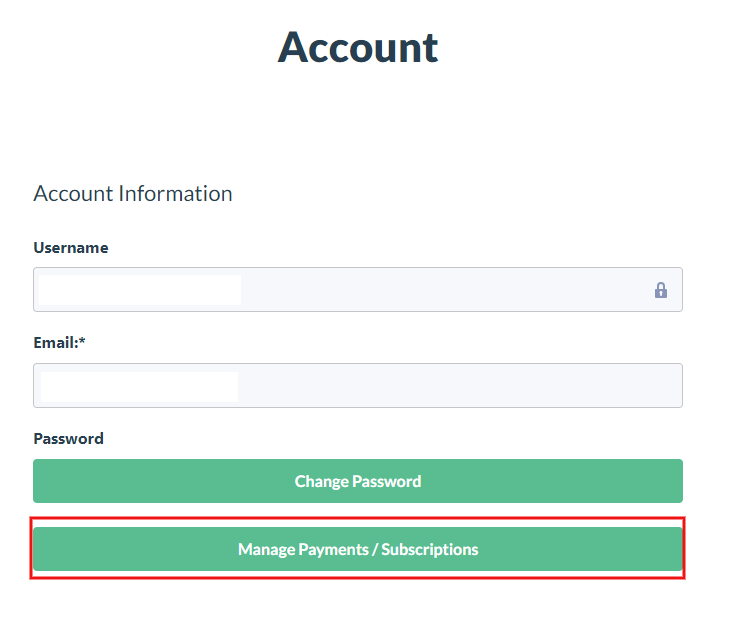The height and width of the screenshot is (622, 749).
Task: Click the word Password on green button
Action: click(387, 481)
